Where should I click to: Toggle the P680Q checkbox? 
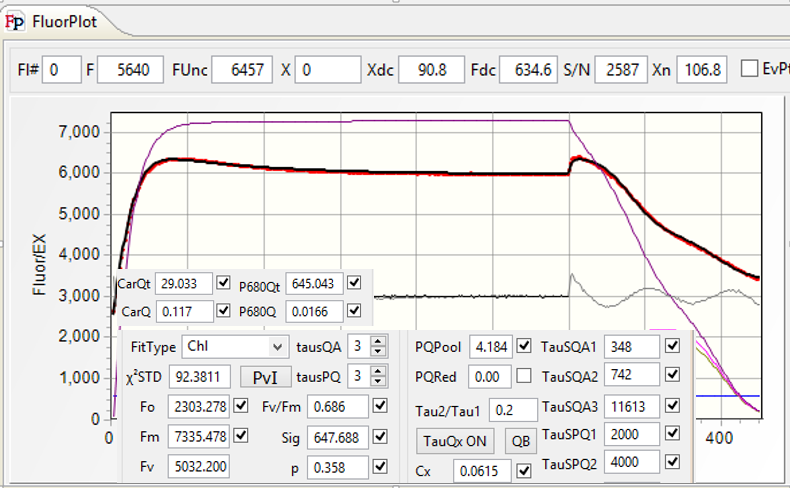pos(354,311)
